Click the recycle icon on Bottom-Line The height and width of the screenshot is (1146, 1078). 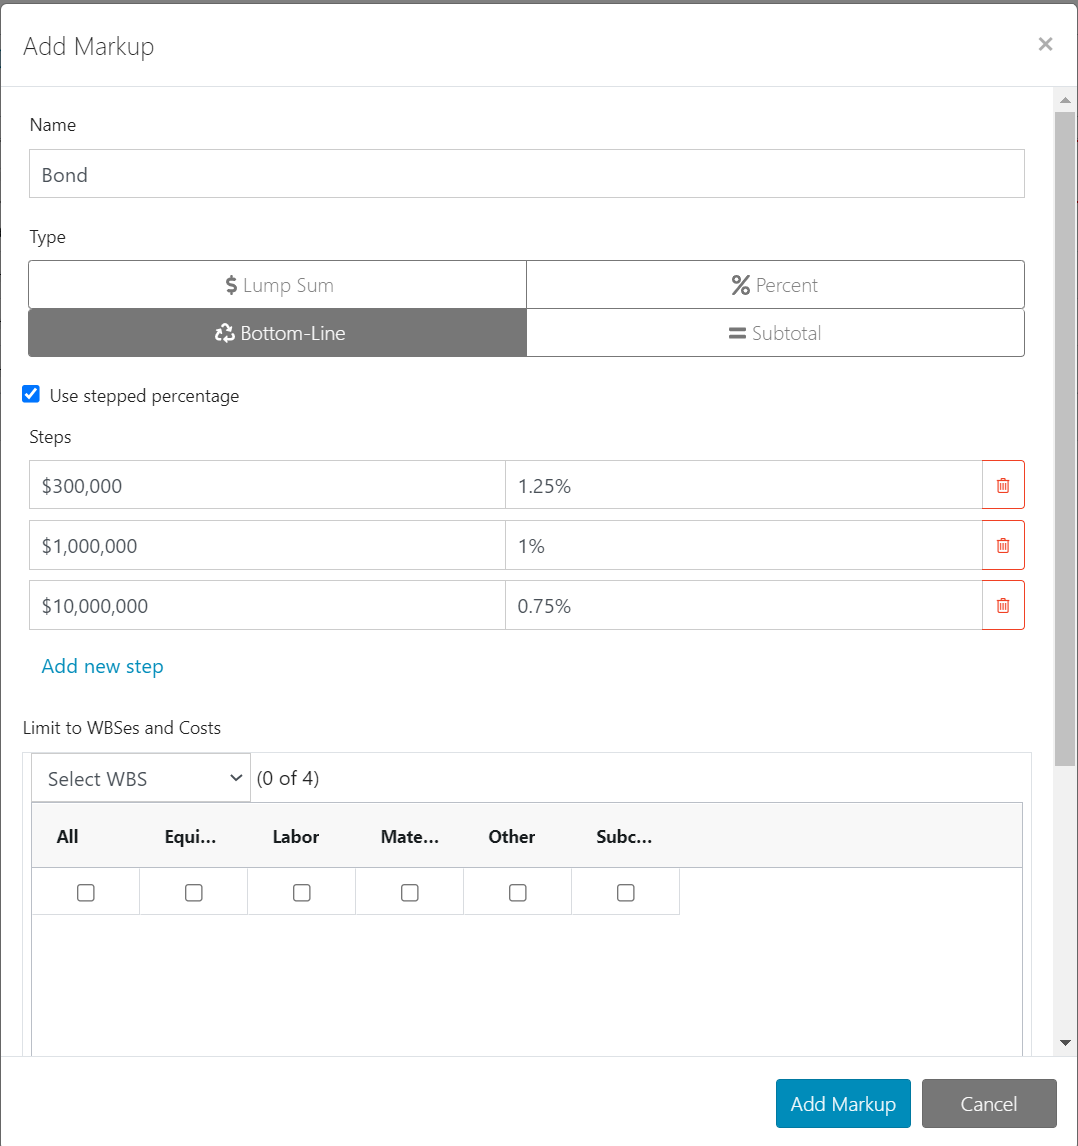click(225, 333)
